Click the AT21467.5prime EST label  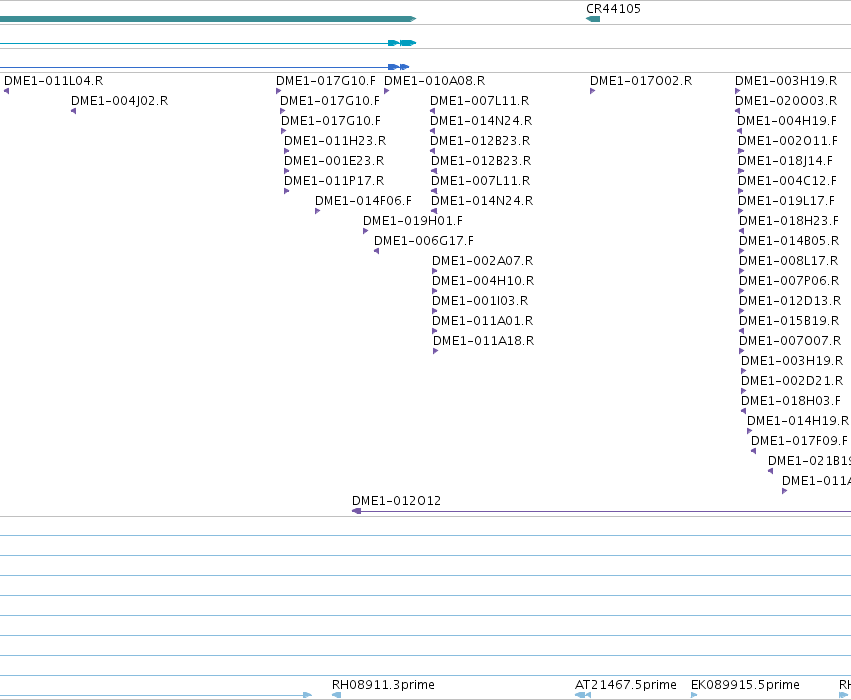(x=626, y=685)
